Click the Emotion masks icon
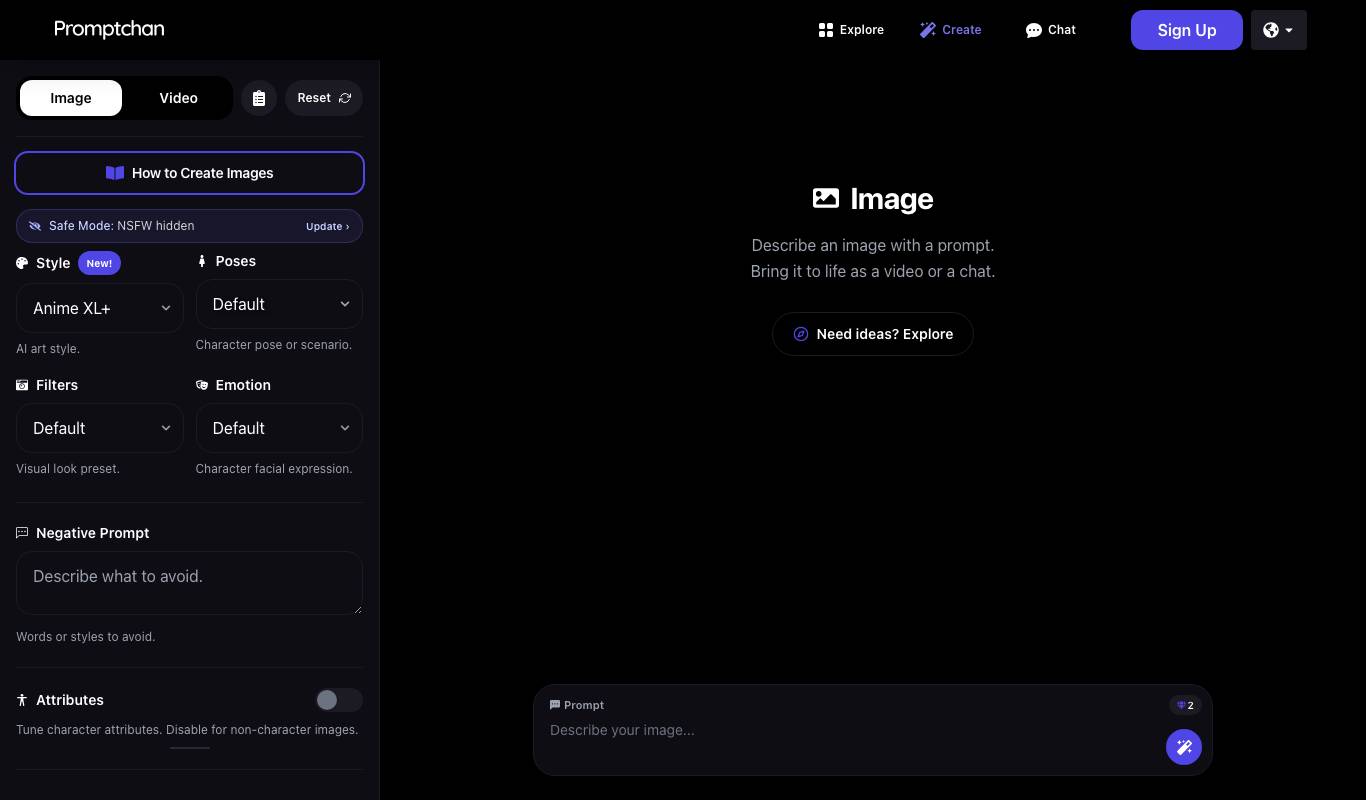 coord(202,385)
